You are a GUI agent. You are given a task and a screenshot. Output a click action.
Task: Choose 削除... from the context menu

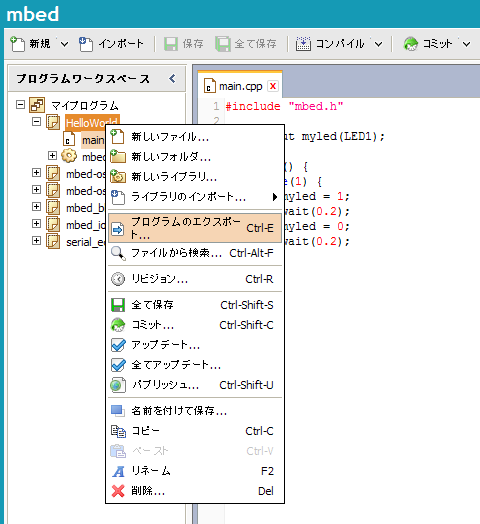pyautogui.click(x=195, y=491)
